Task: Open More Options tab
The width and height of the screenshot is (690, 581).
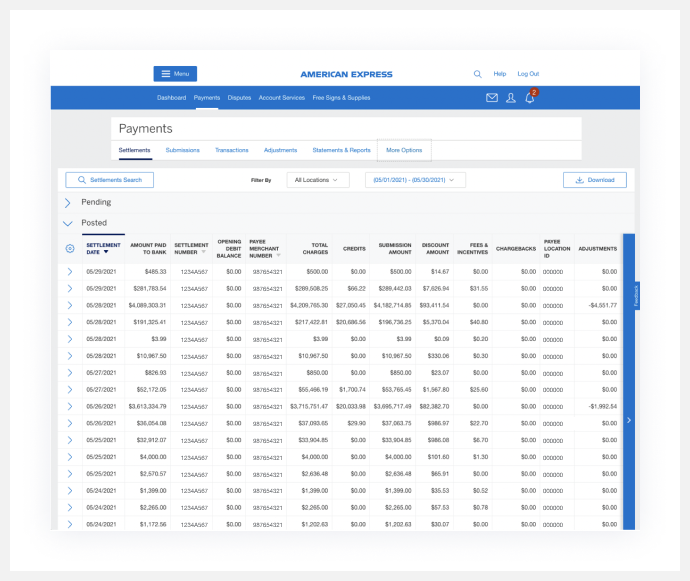Action: [x=404, y=150]
